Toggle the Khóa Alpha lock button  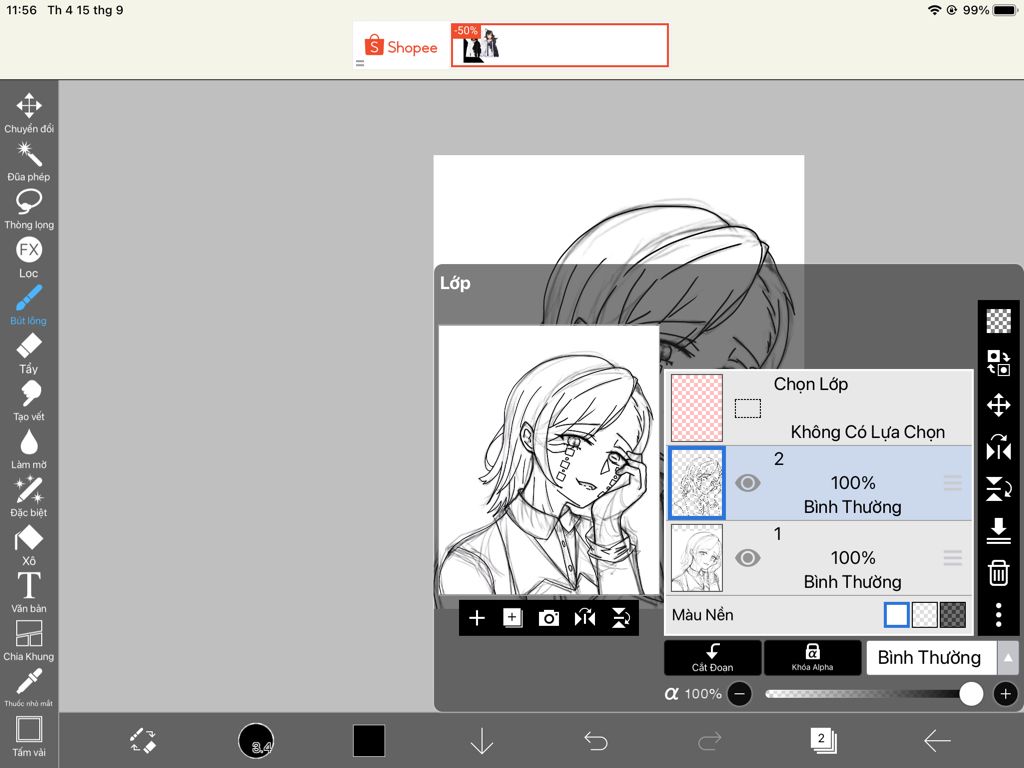click(812, 657)
